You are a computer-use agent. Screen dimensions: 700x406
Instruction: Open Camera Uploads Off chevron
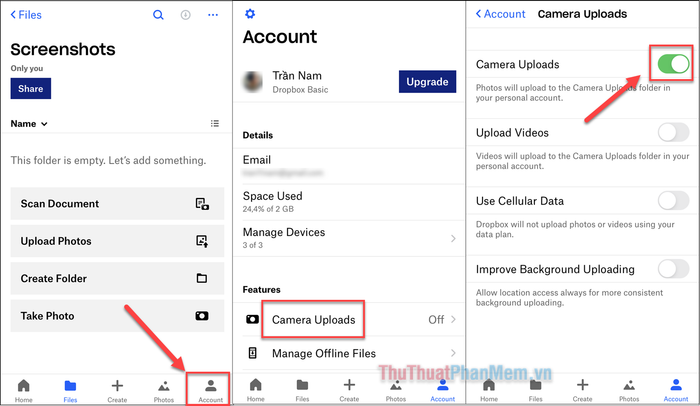point(453,319)
